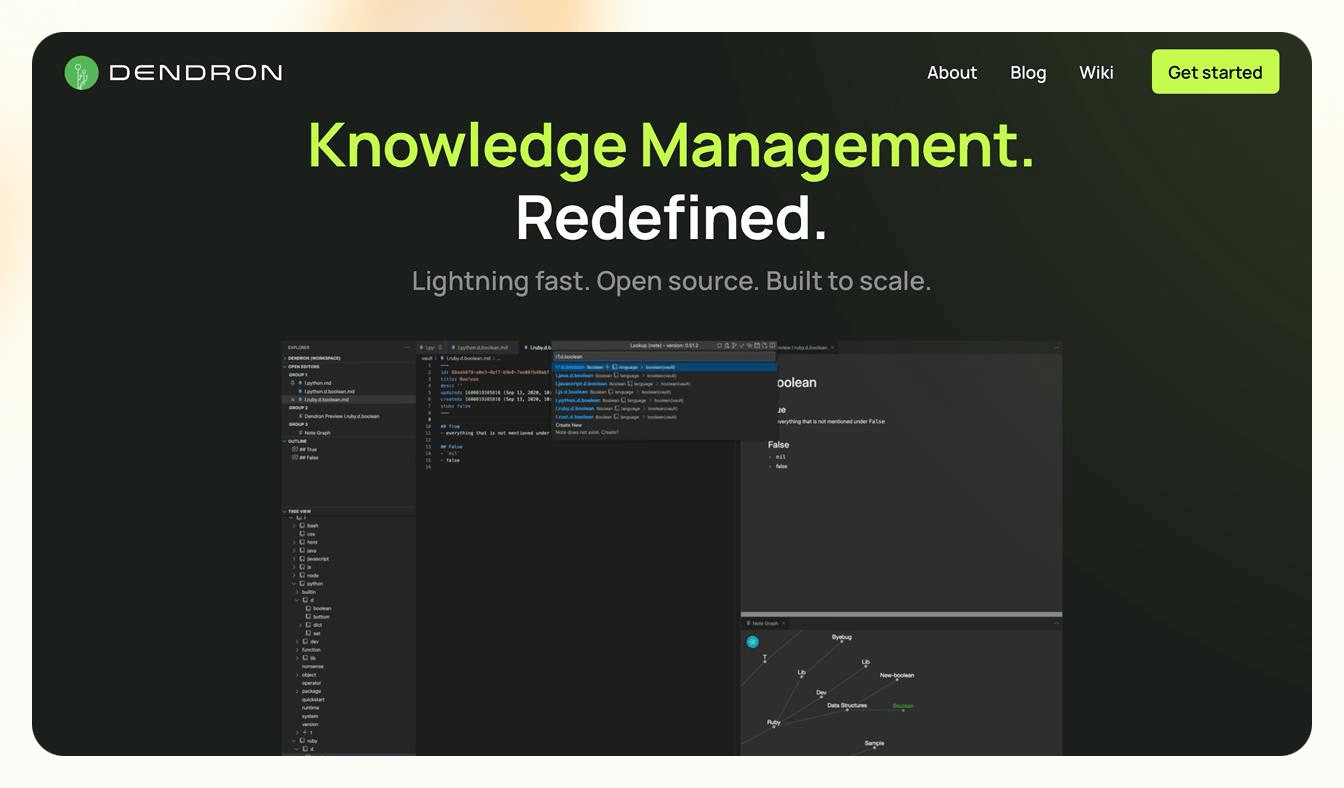Select runtime note in Tree View

(311, 708)
